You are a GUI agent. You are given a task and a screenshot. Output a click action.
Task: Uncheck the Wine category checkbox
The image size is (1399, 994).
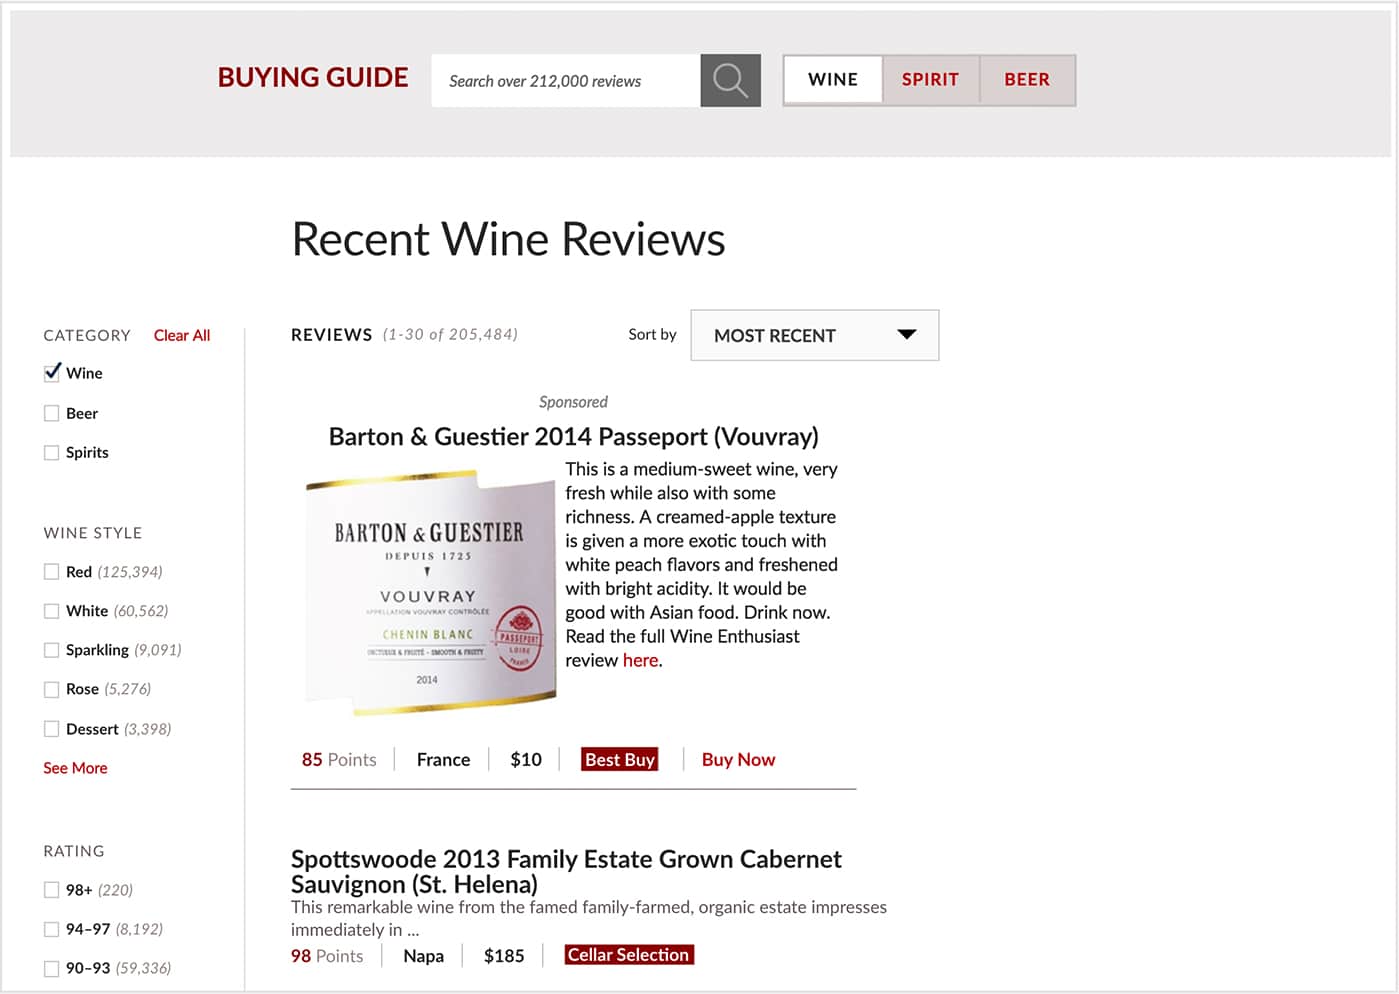(x=52, y=373)
